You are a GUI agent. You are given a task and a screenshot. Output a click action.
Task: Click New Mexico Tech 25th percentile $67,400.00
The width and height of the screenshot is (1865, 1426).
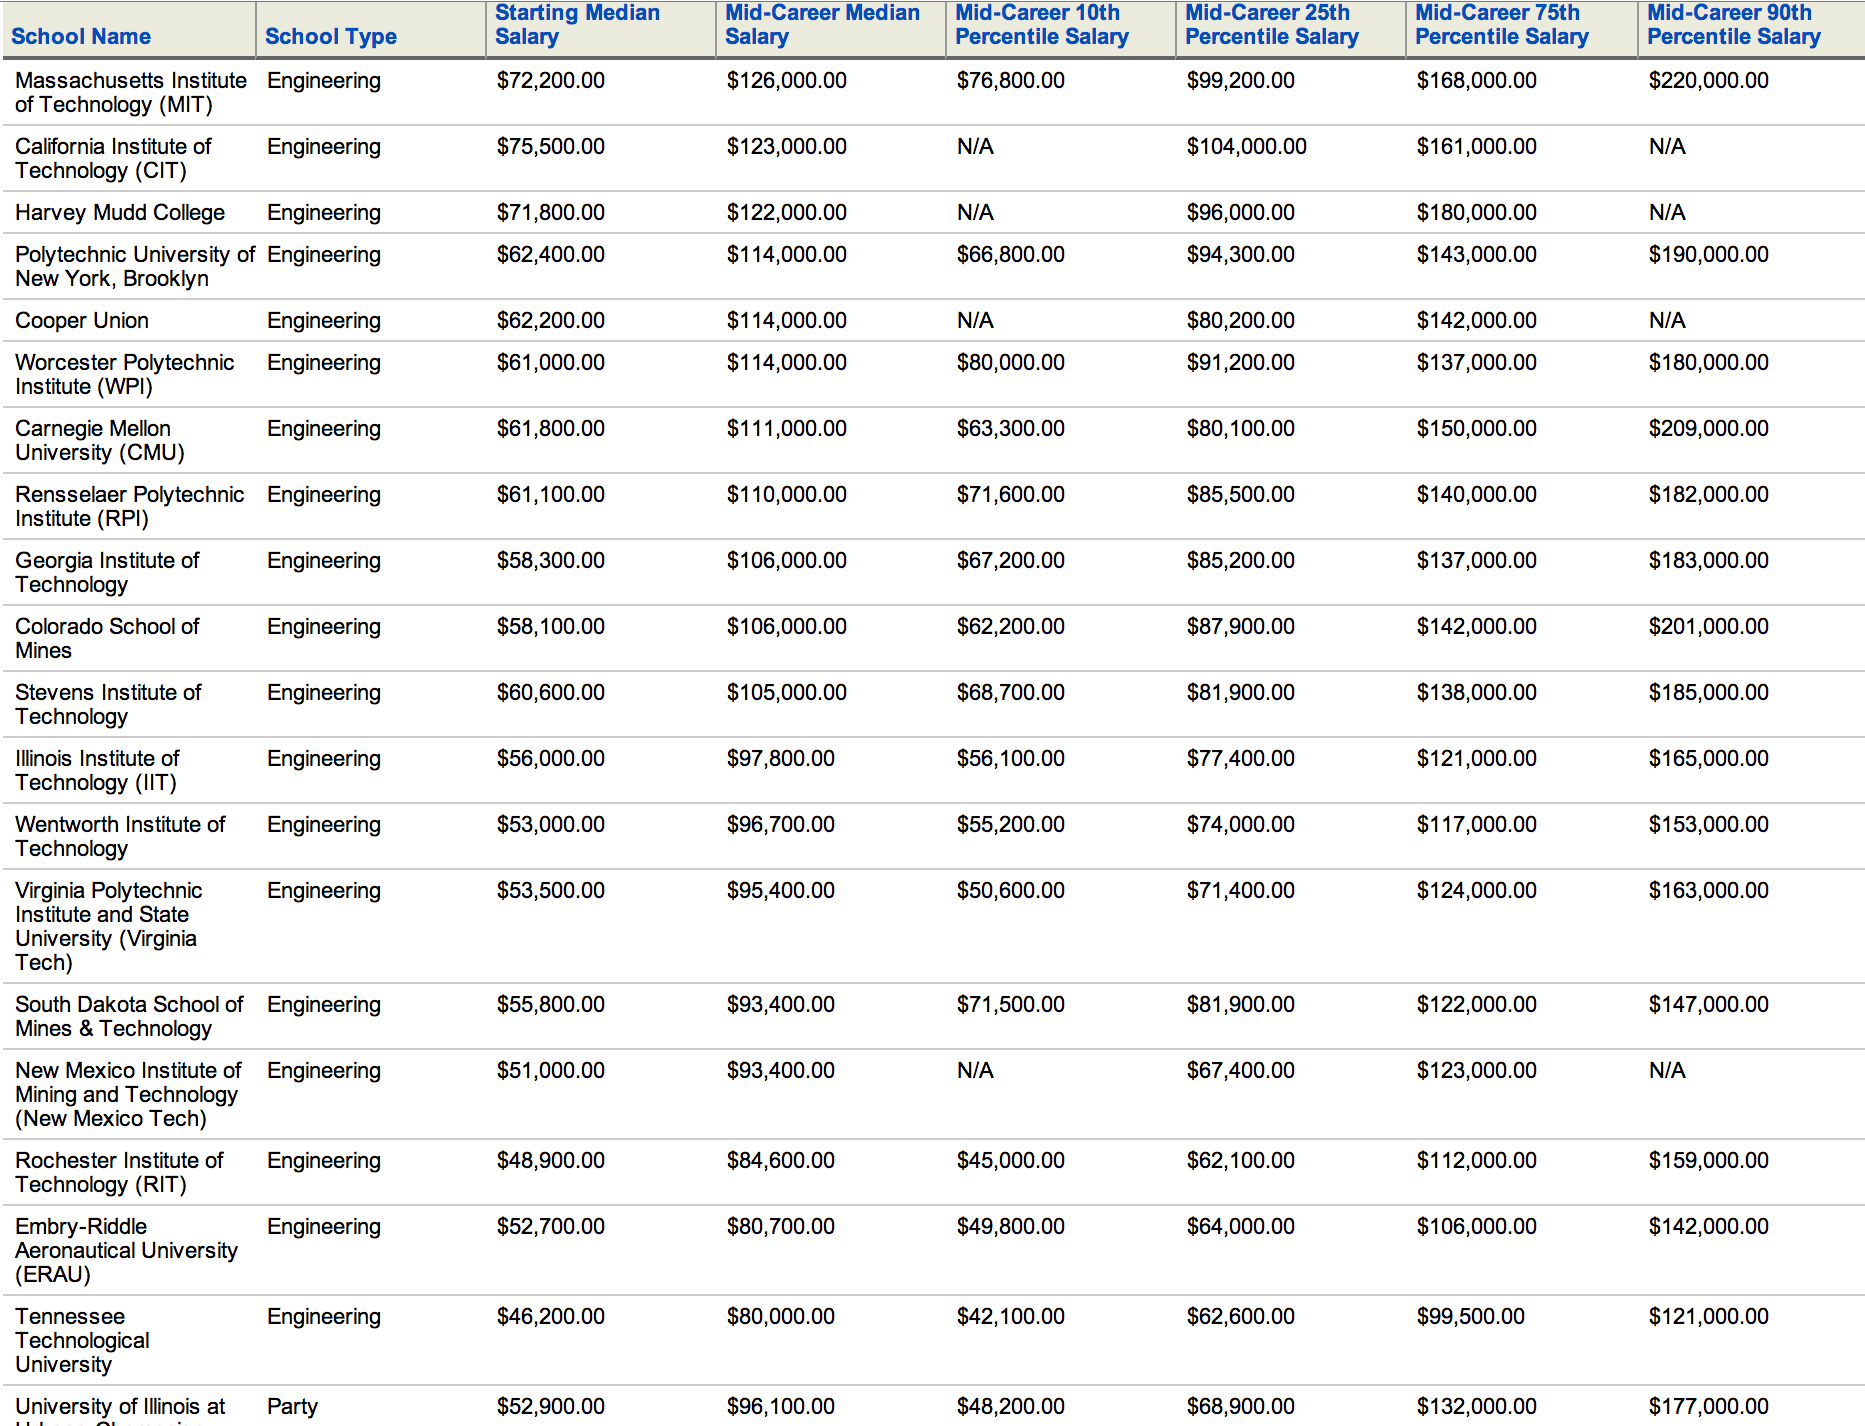1241,1070
